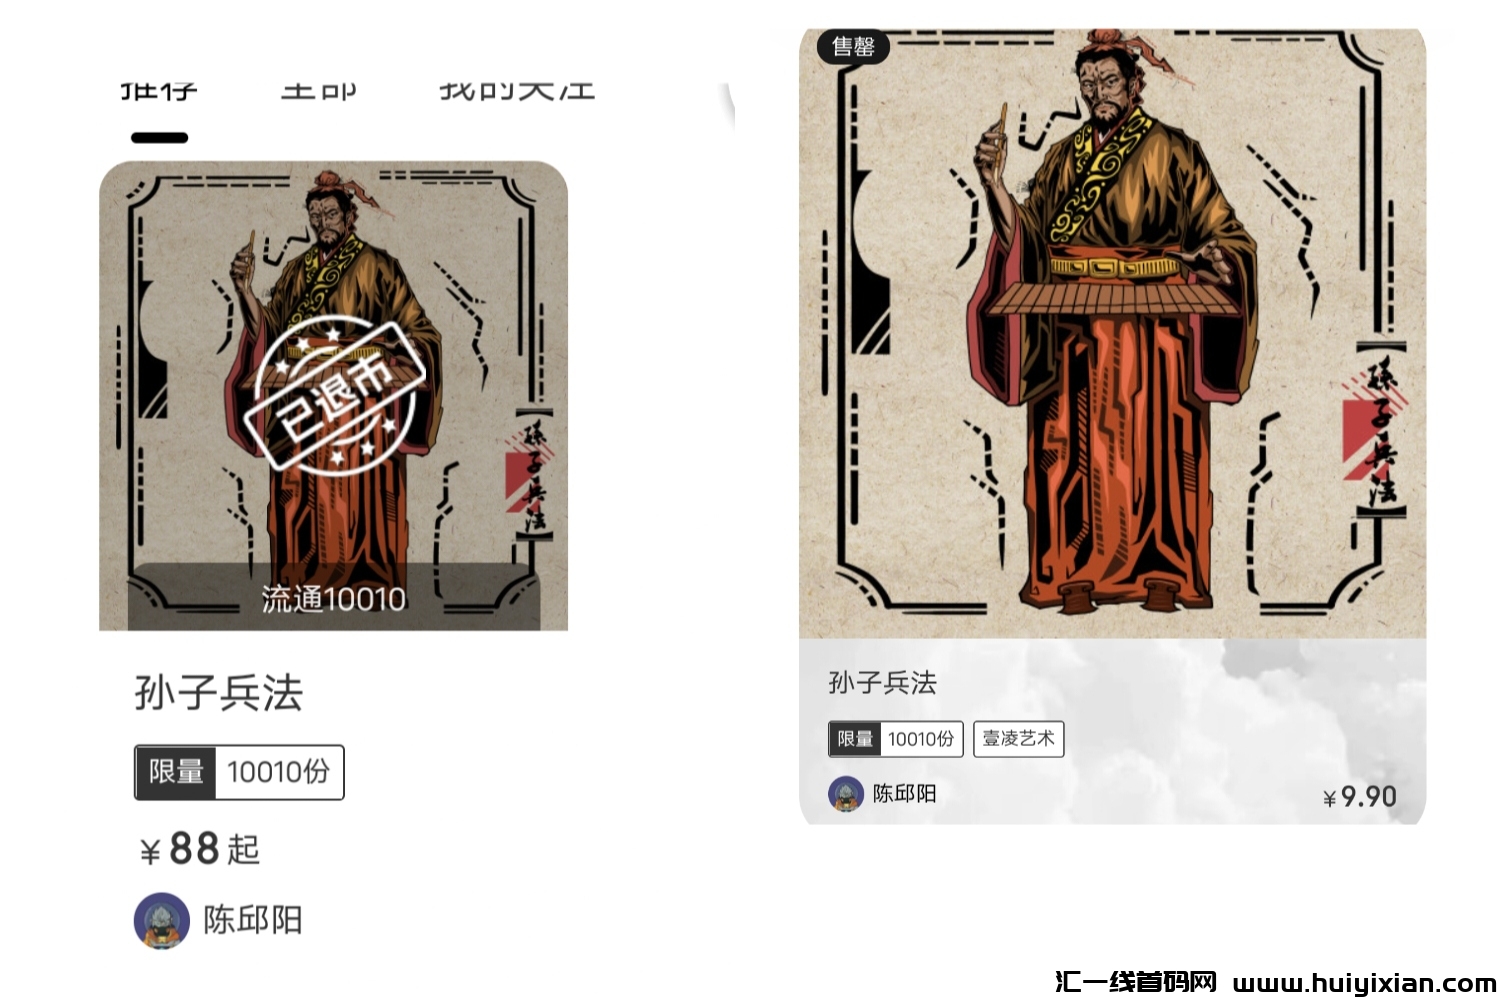Tap the 售罄 sold-out badge
The image size is (1500, 1000).
[x=853, y=46]
